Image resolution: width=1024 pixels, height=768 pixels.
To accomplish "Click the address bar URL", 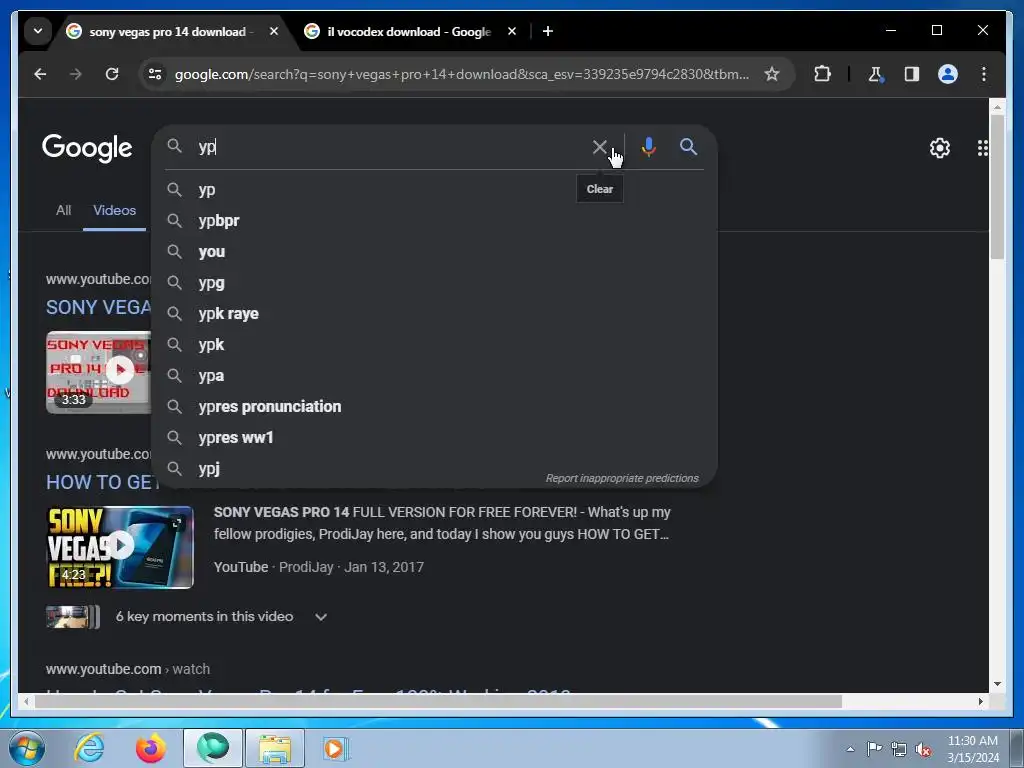I will click(x=461, y=74).
